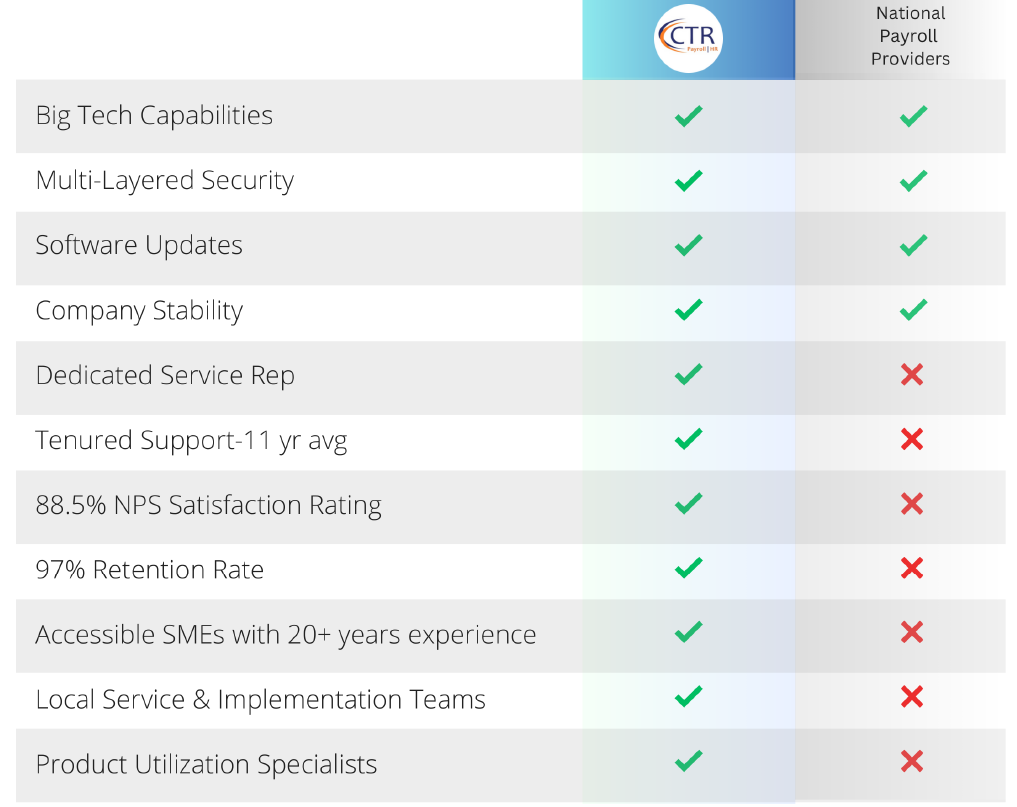Click CTR checkmark for Product Utilization Specialists
The width and height of the screenshot is (1017, 807).
[688, 762]
